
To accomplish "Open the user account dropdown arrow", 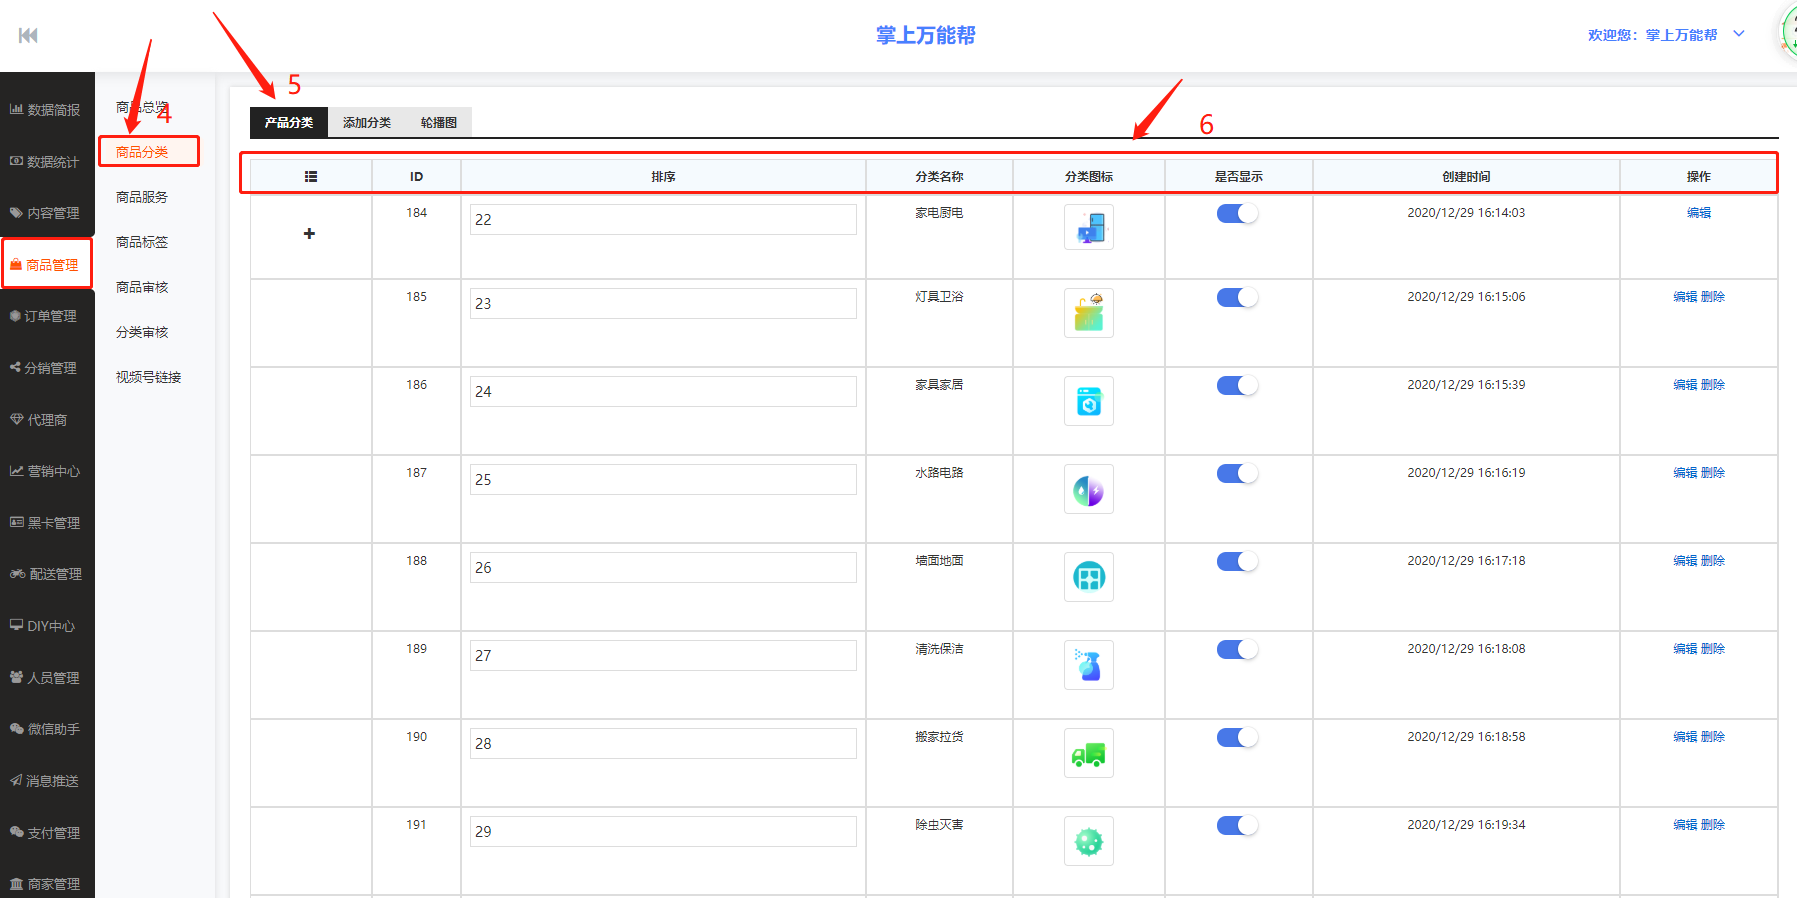I will (1739, 34).
